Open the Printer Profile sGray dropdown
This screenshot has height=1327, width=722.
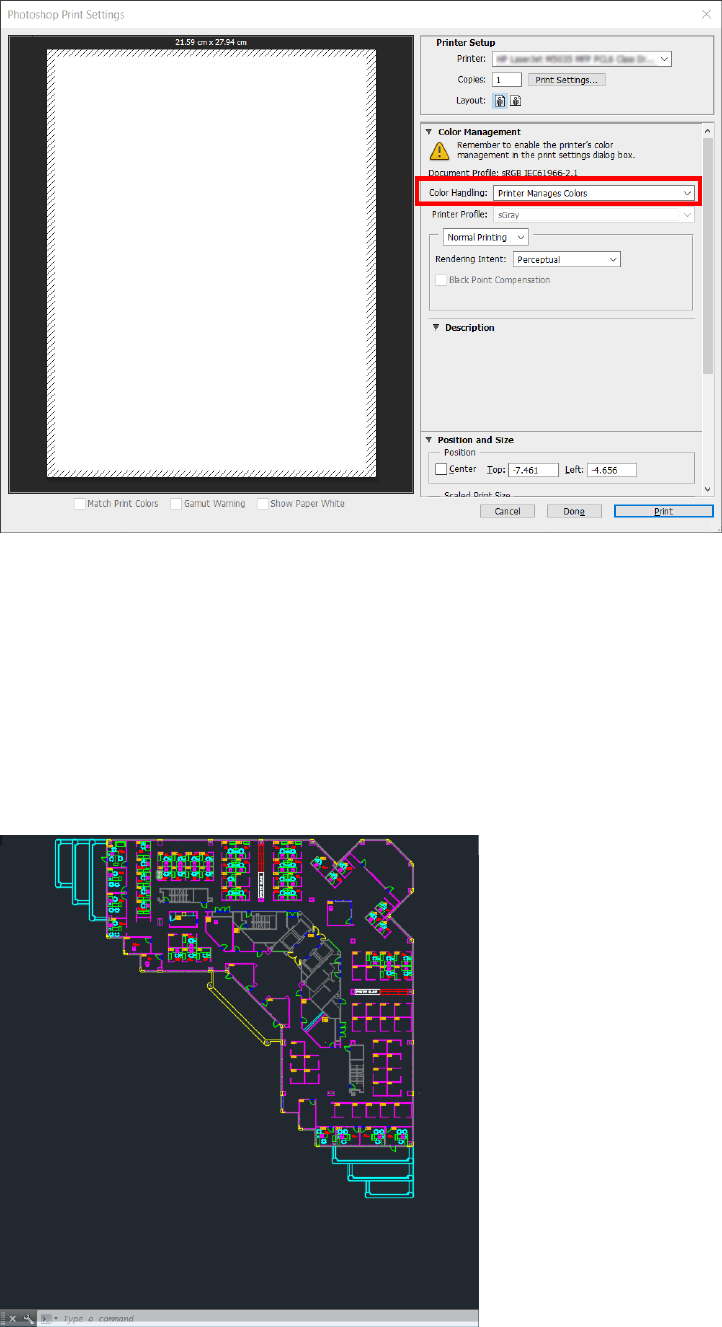tap(594, 215)
